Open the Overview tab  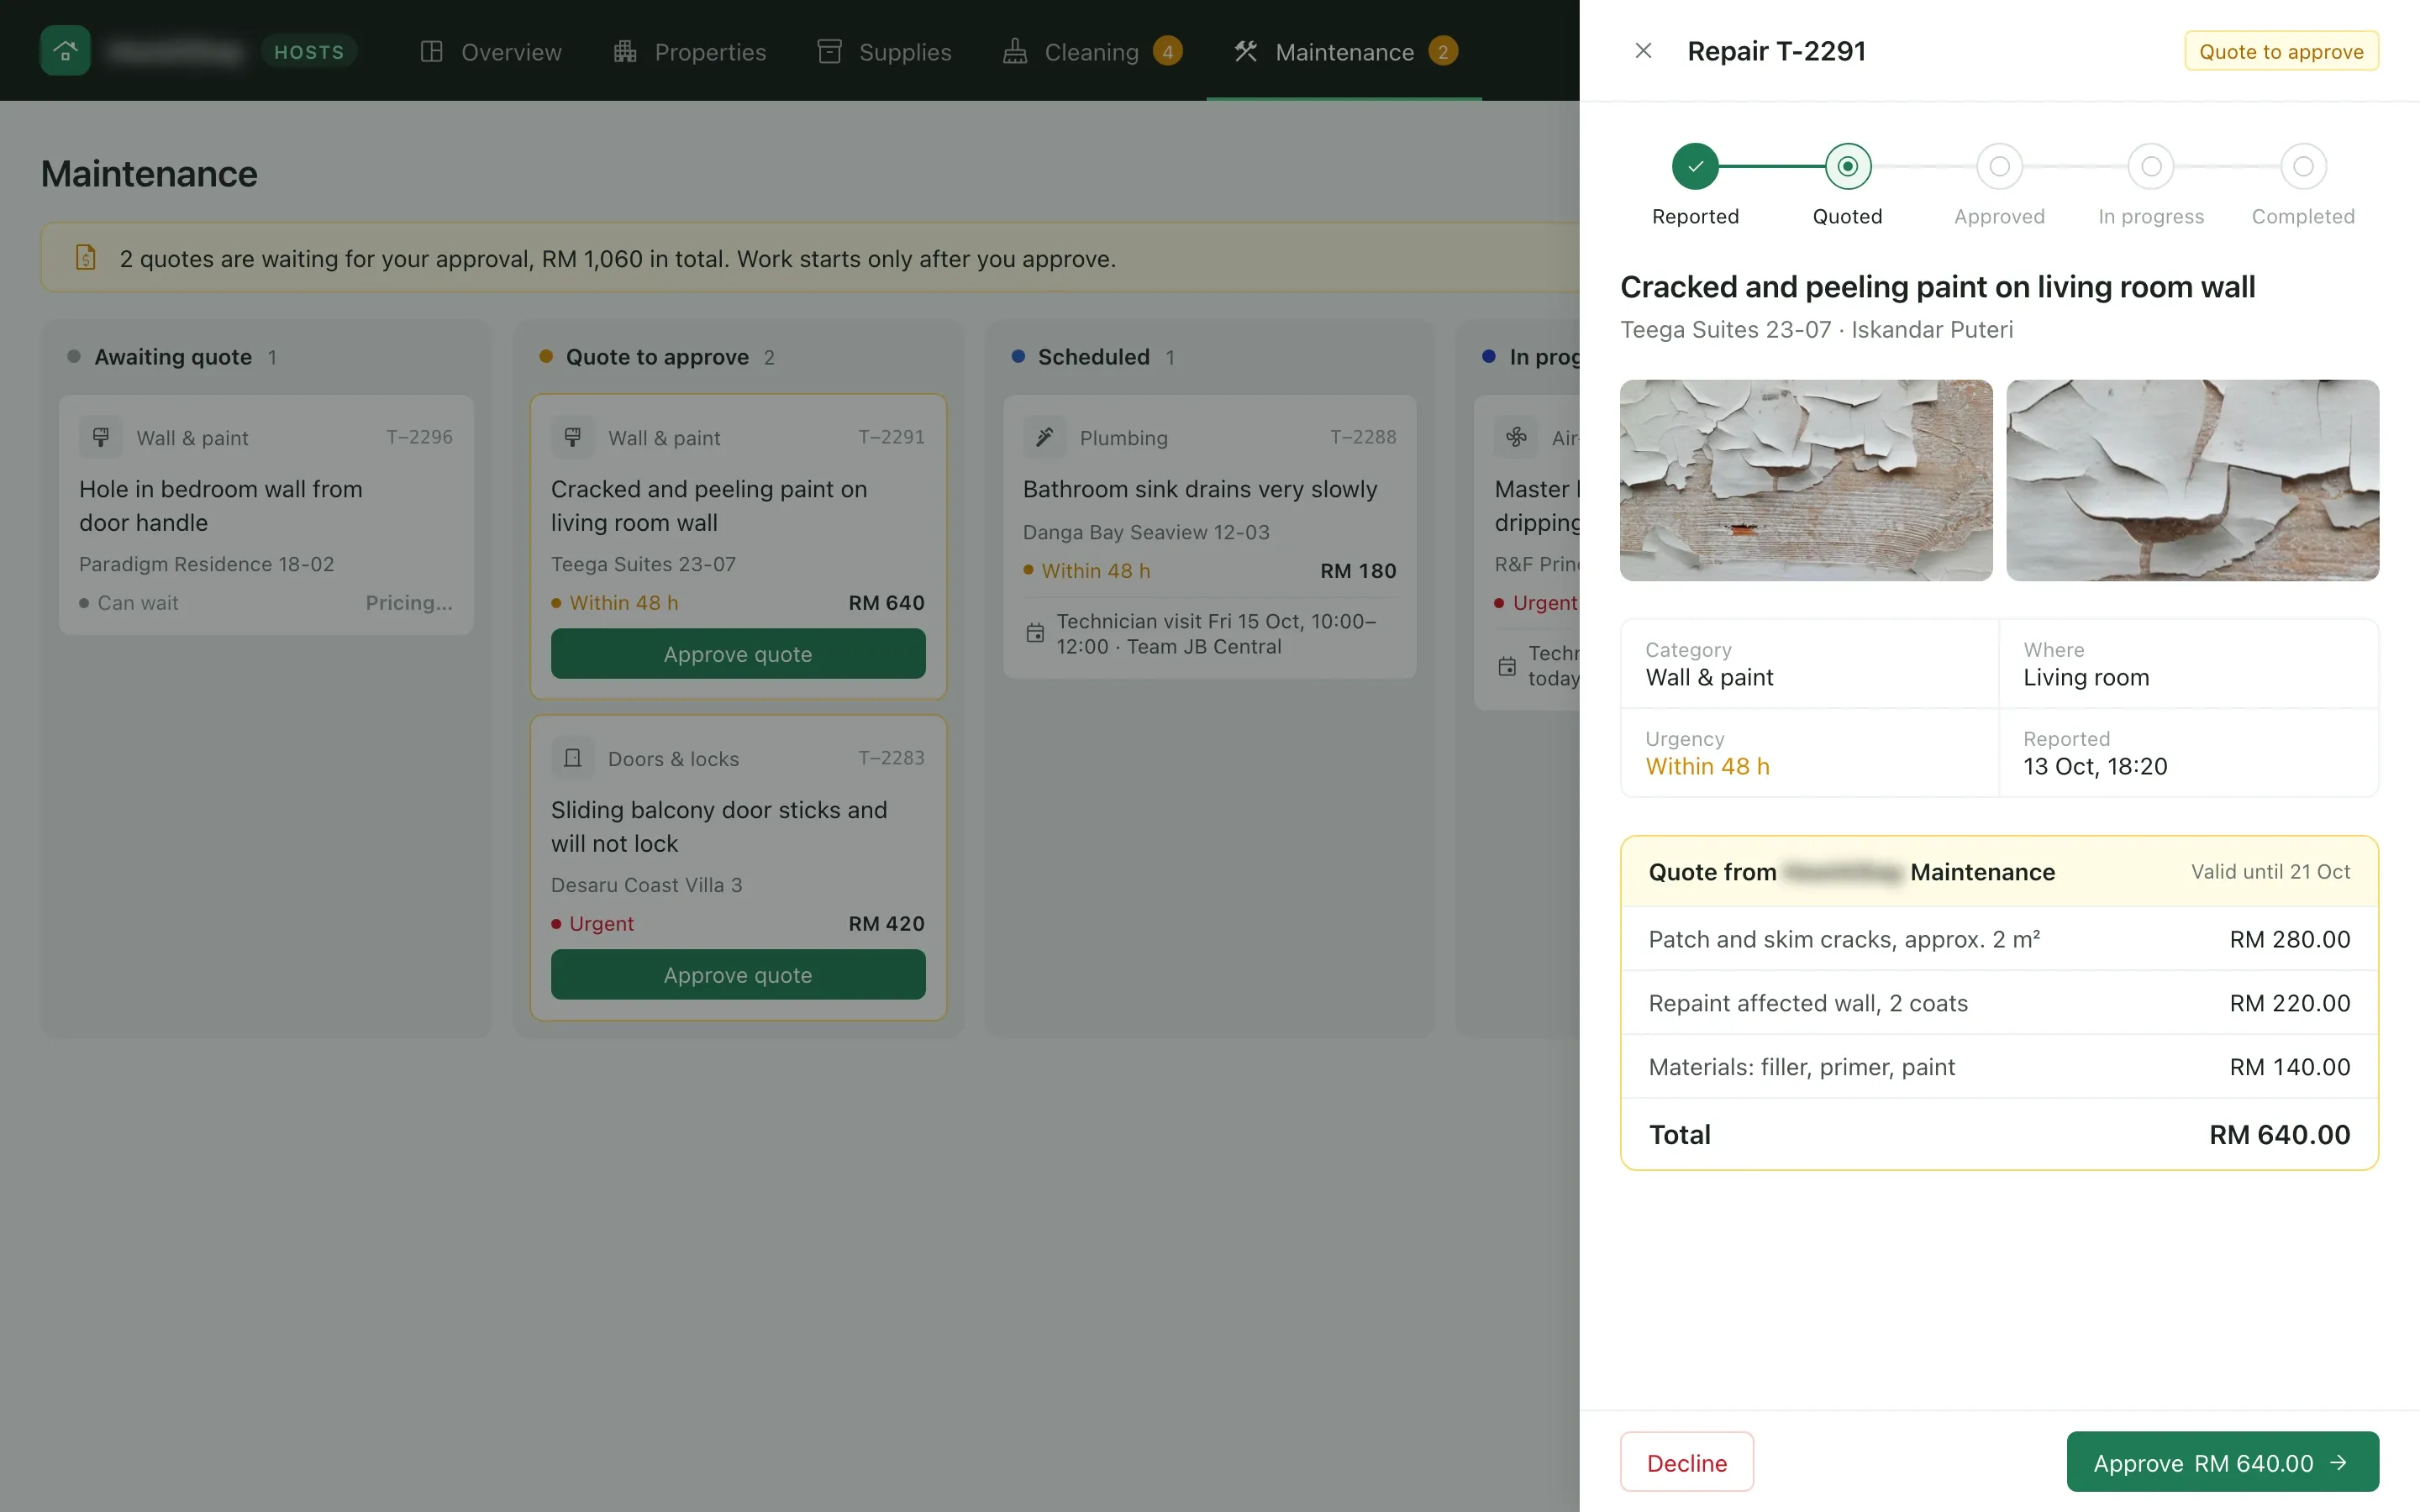[490, 51]
